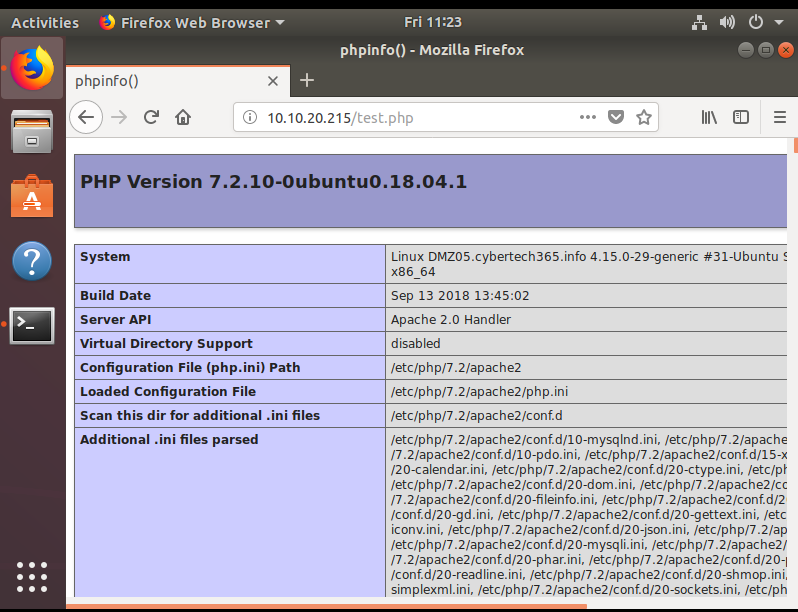Click Configuration File (php.ini) Path label
798x612 pixels.
pyautogui.click(x=190, y=367)
